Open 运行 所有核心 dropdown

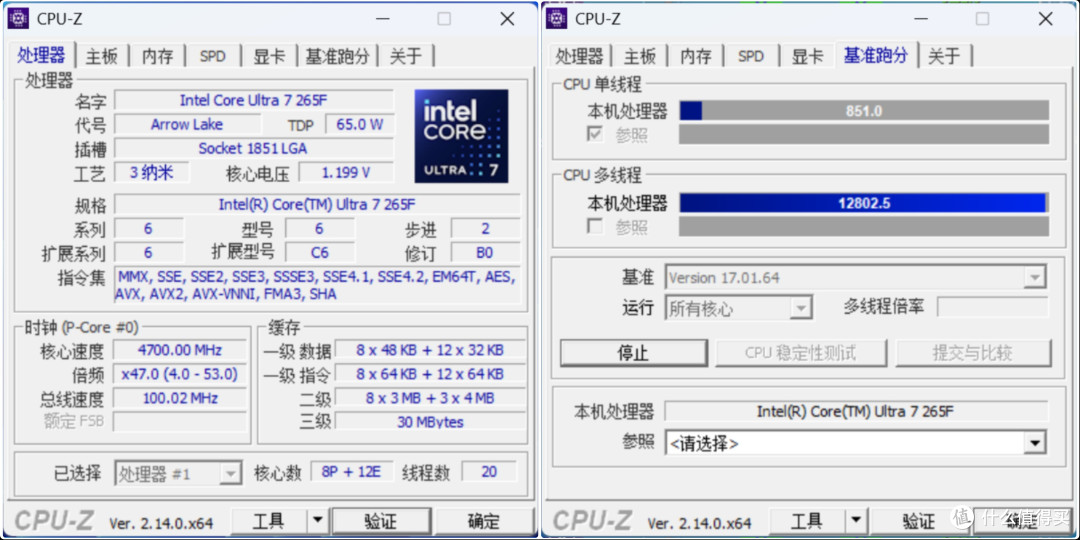739,308
